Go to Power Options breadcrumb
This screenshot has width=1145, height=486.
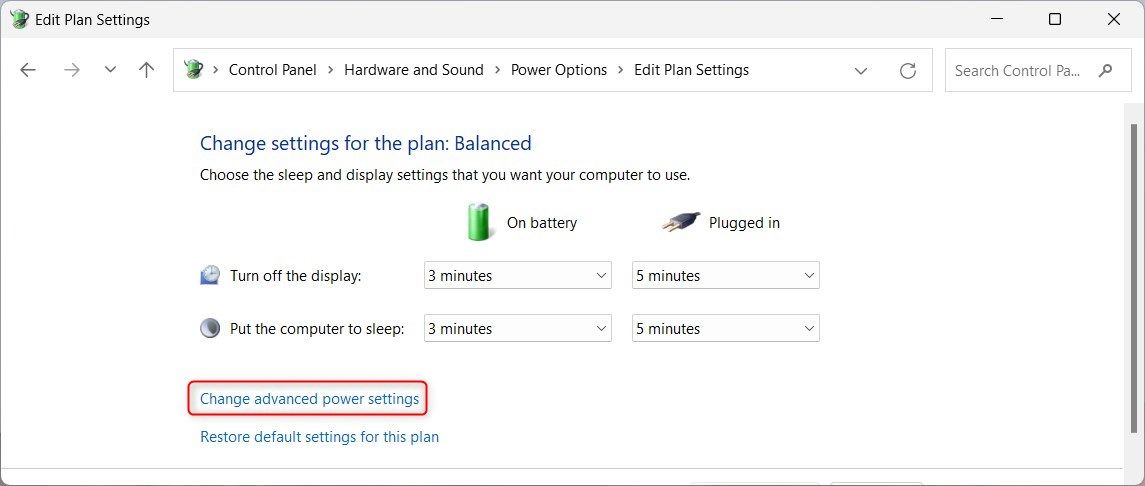pos(559,70)
